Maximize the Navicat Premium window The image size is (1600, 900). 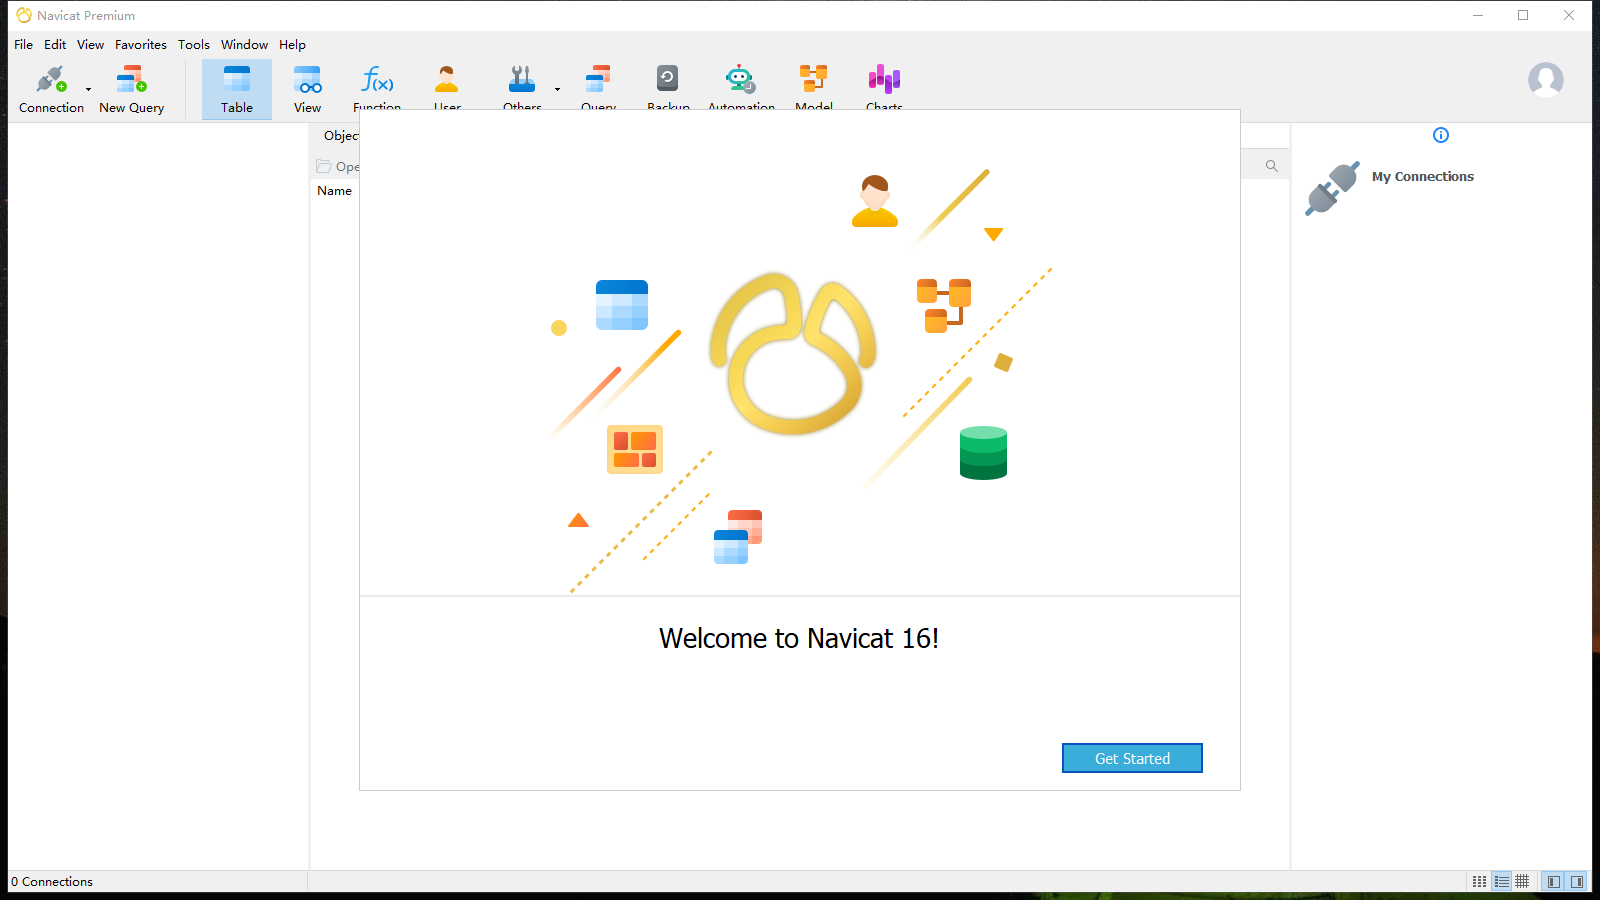click(x=1523, y=15)
